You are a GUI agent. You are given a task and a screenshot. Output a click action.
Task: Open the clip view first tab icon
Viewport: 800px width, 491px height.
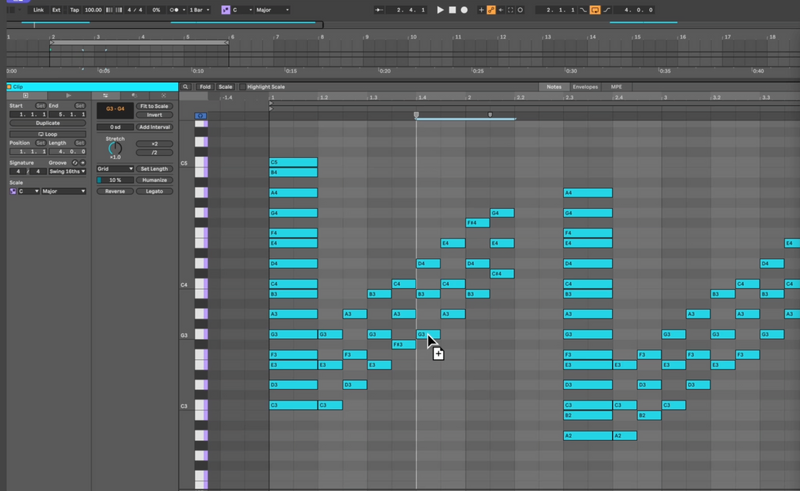click(x=26, y=95)
